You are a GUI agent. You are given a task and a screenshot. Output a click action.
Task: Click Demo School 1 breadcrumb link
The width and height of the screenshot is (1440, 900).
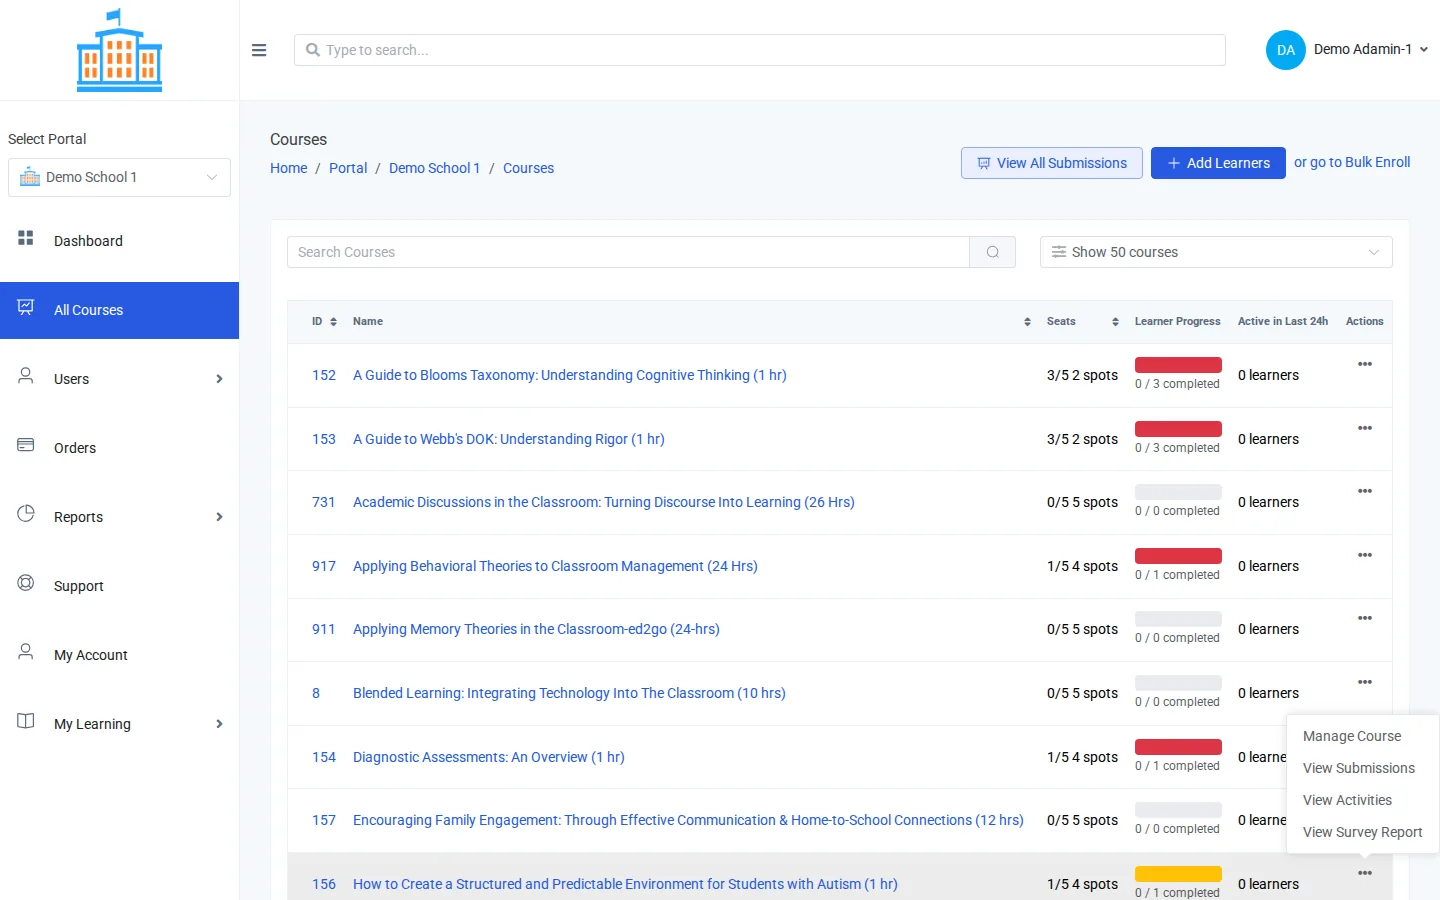(434, 168)
